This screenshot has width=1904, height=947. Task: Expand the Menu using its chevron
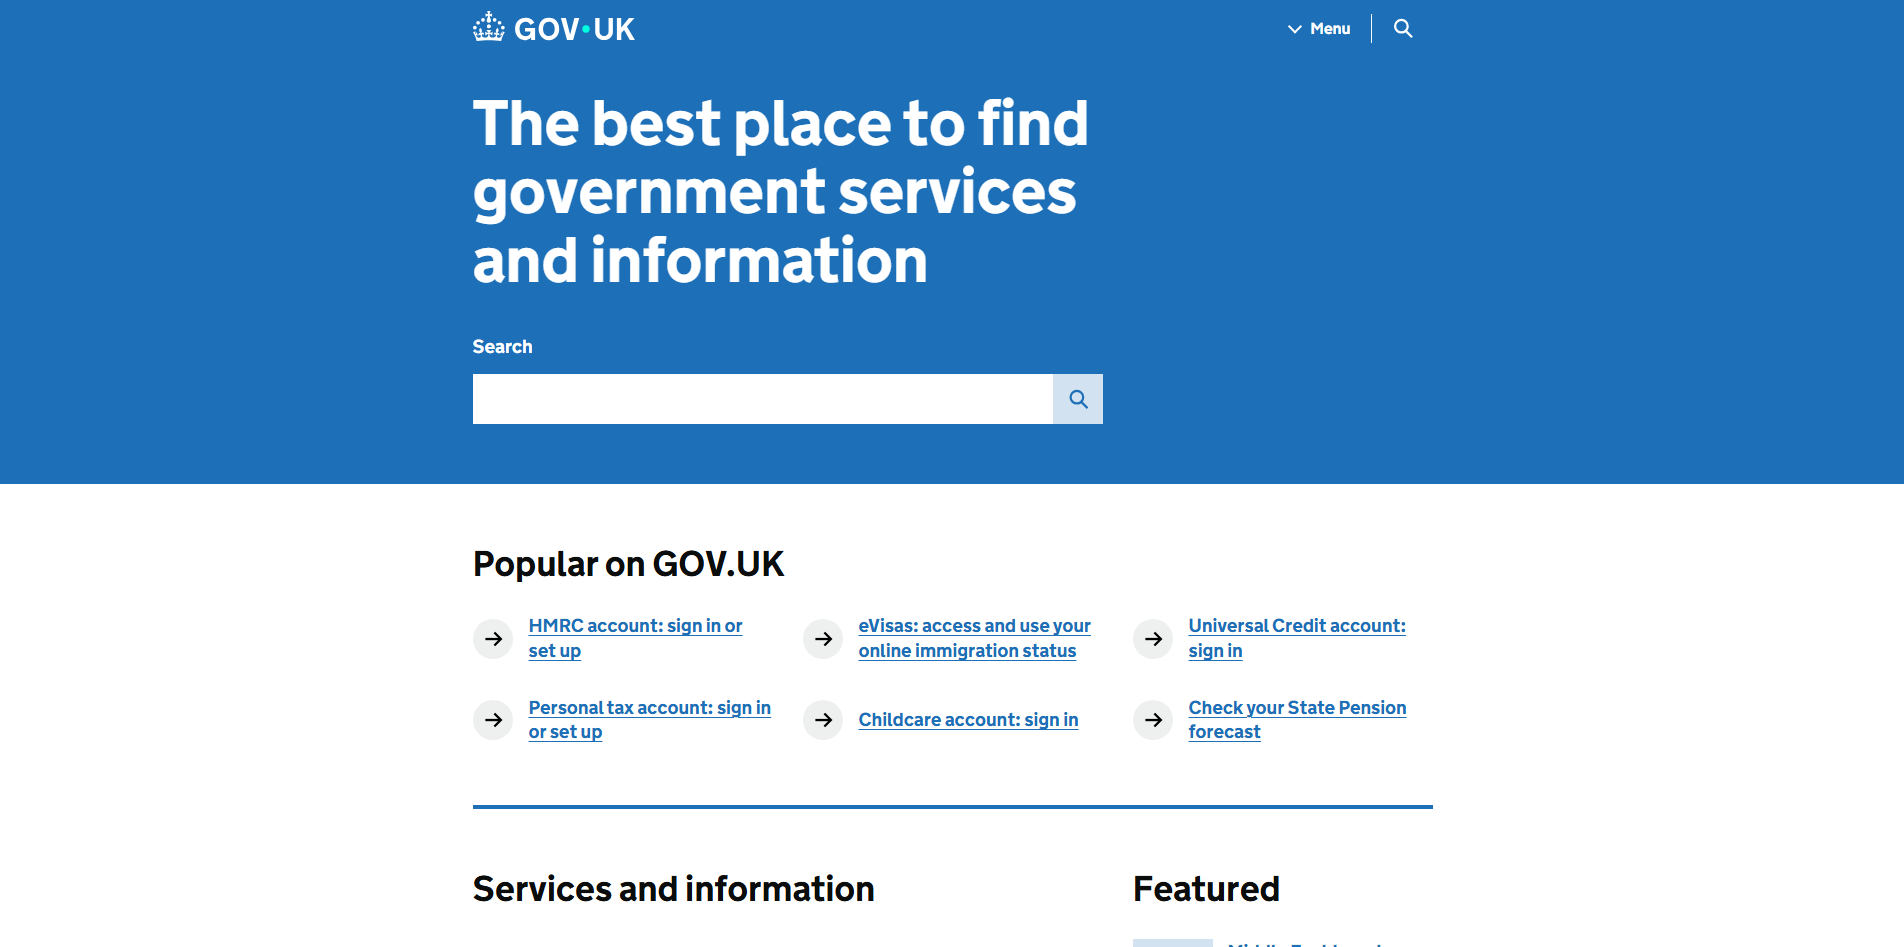[1294, 29]
